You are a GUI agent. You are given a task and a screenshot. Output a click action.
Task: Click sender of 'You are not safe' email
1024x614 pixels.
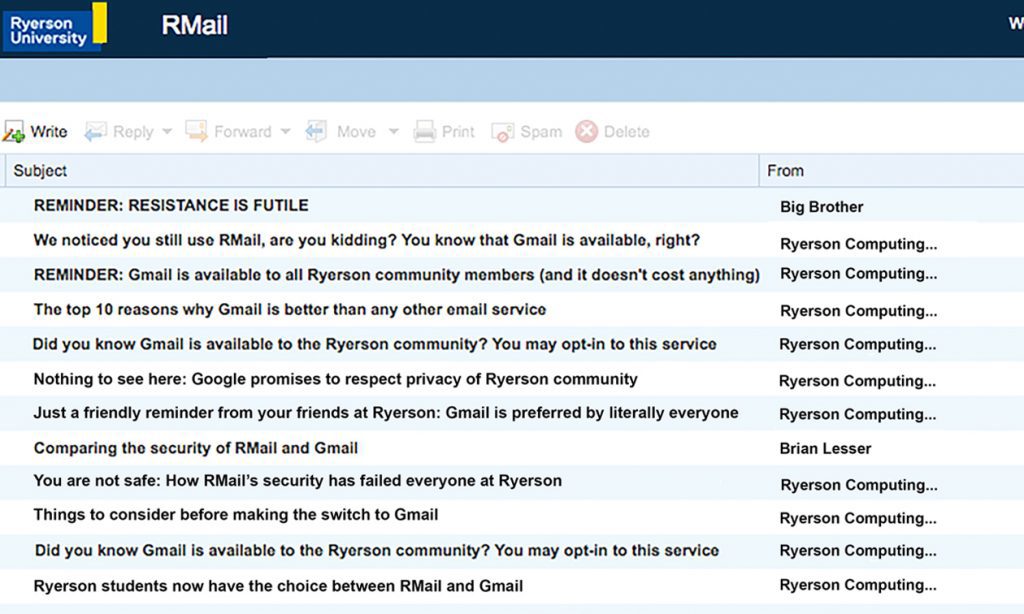coord(859,485)
